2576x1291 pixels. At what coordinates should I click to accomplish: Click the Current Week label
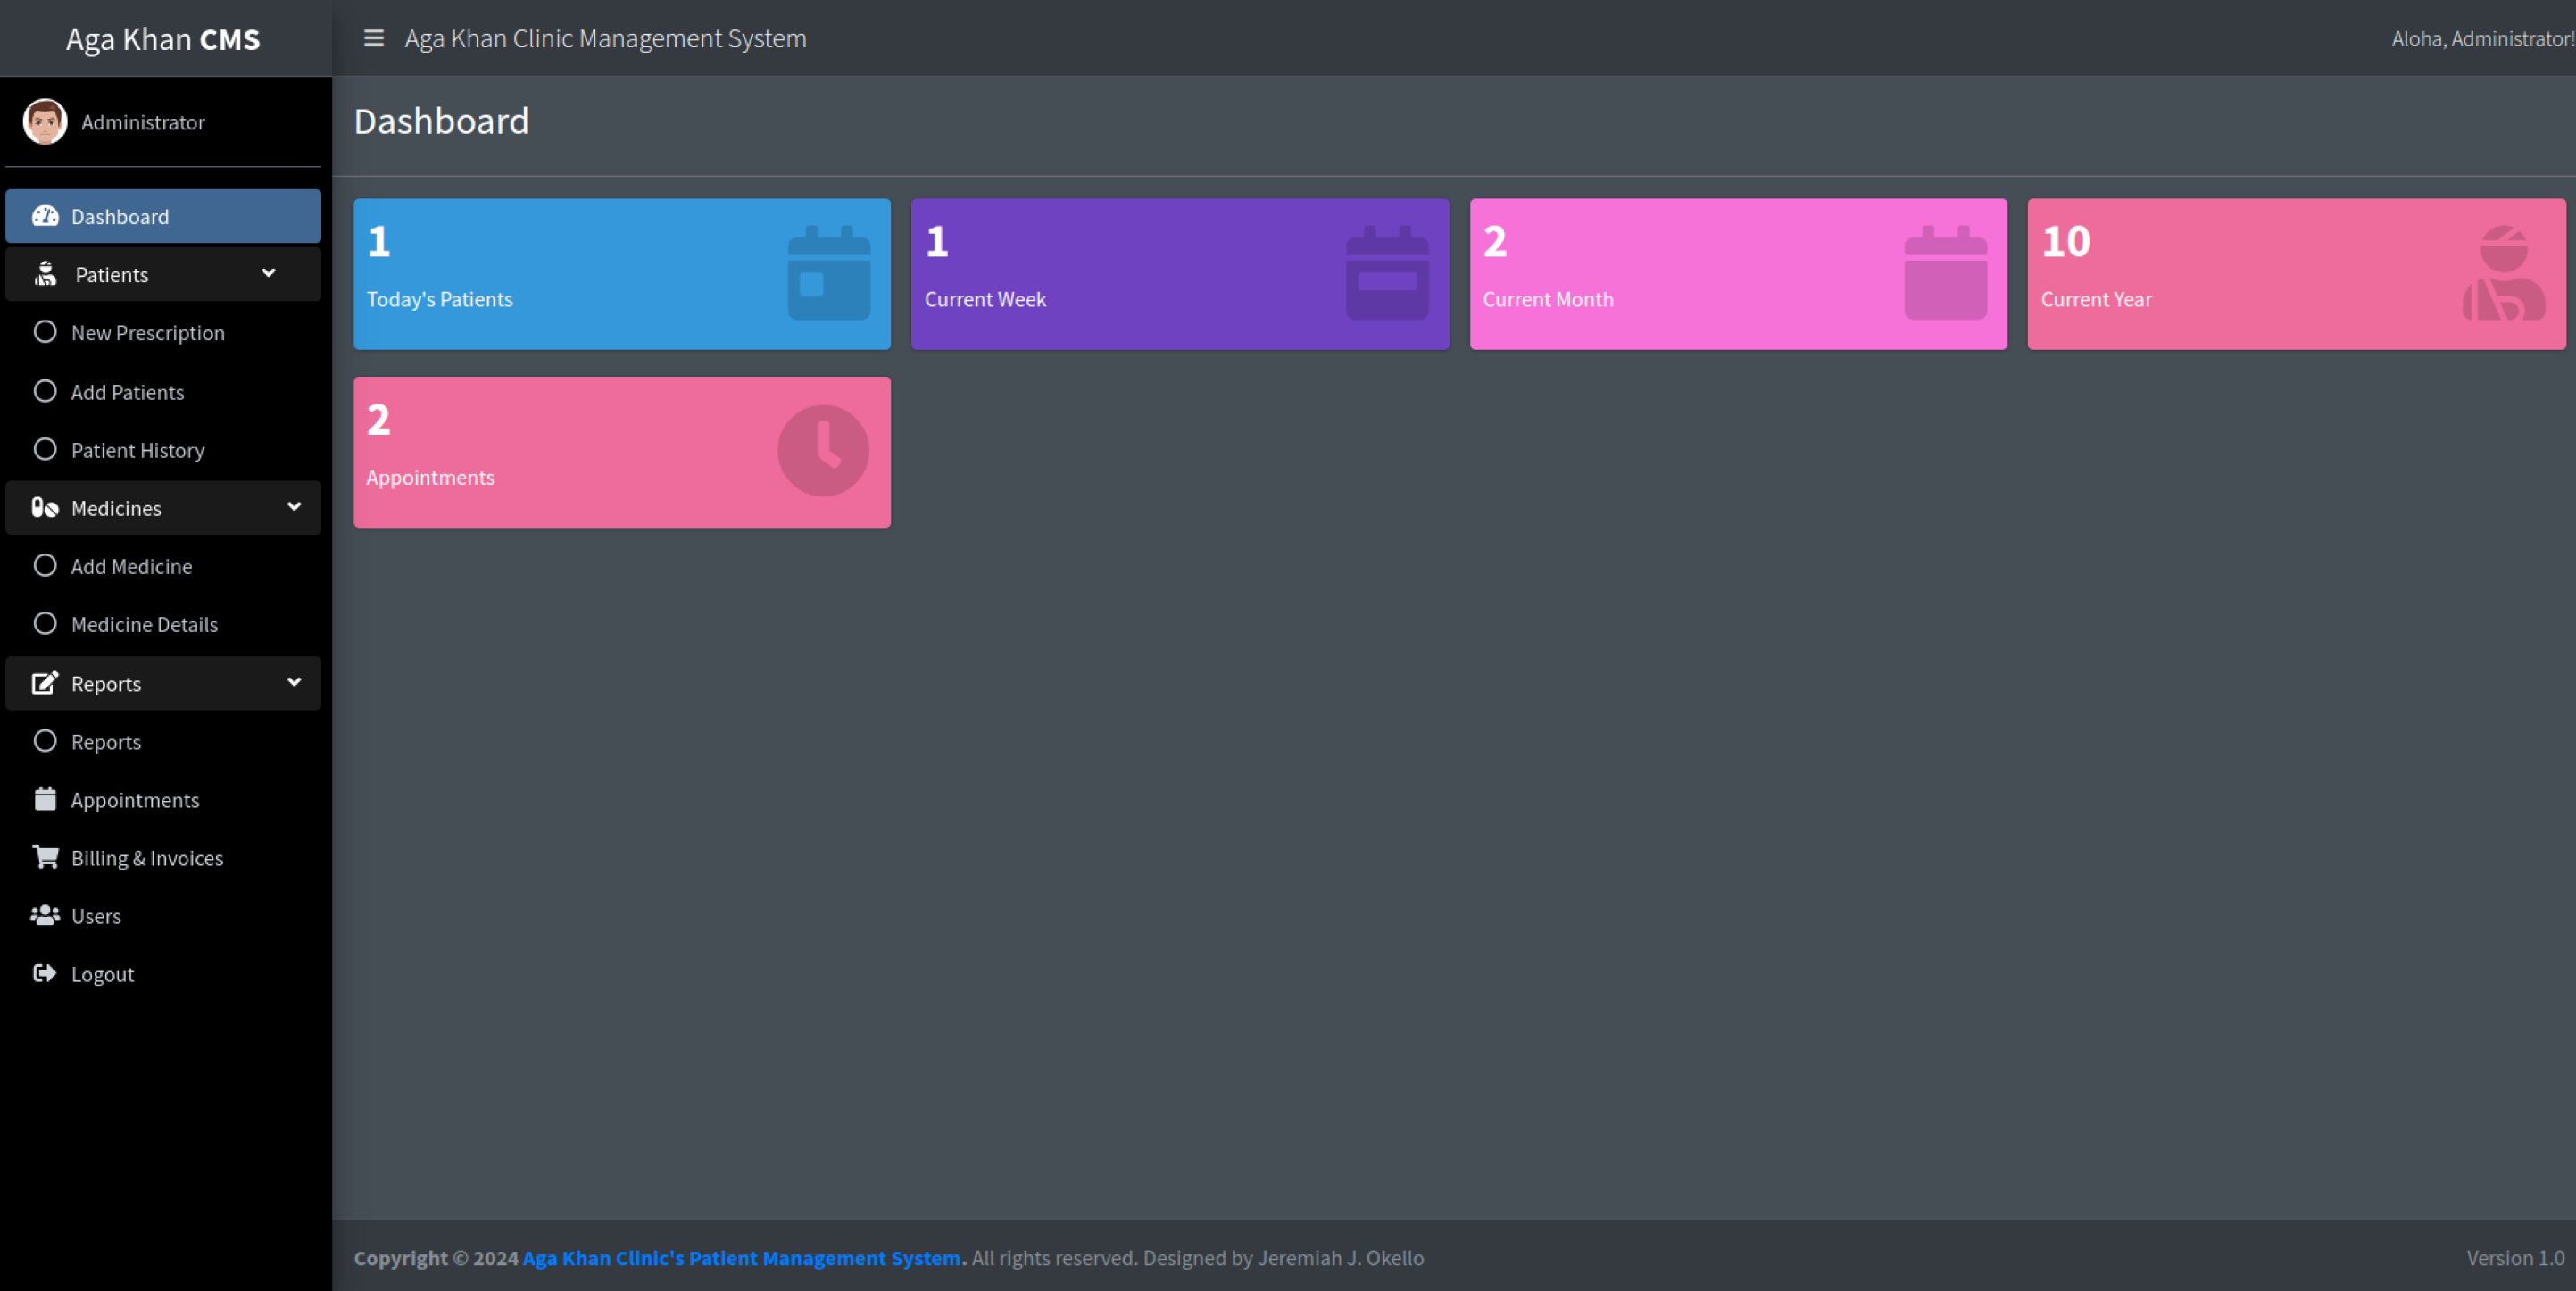click(985, 299)
